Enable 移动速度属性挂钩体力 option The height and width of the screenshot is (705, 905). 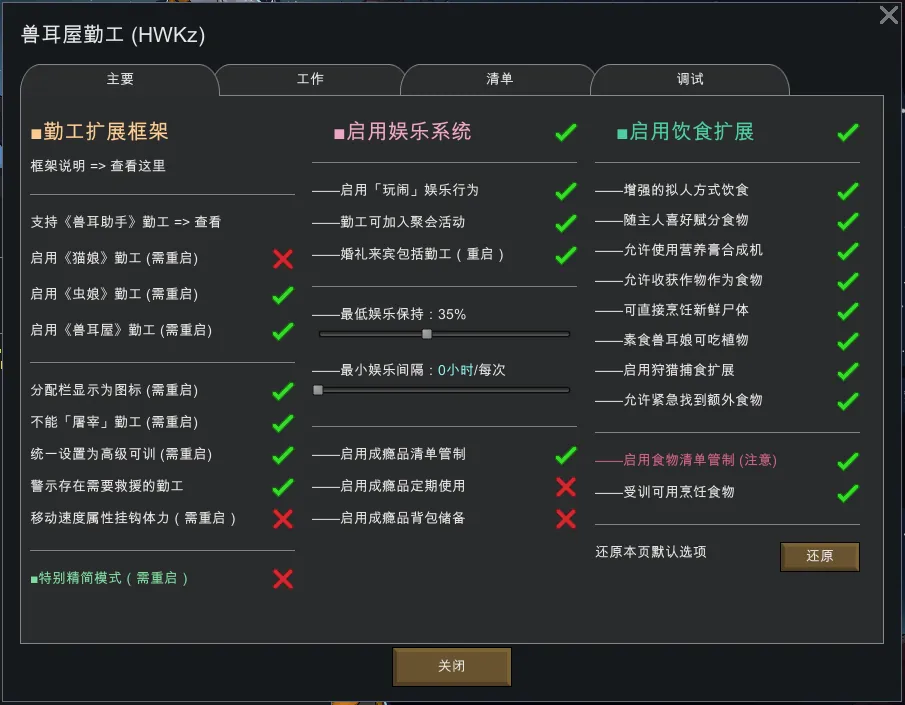pos(283,518)
